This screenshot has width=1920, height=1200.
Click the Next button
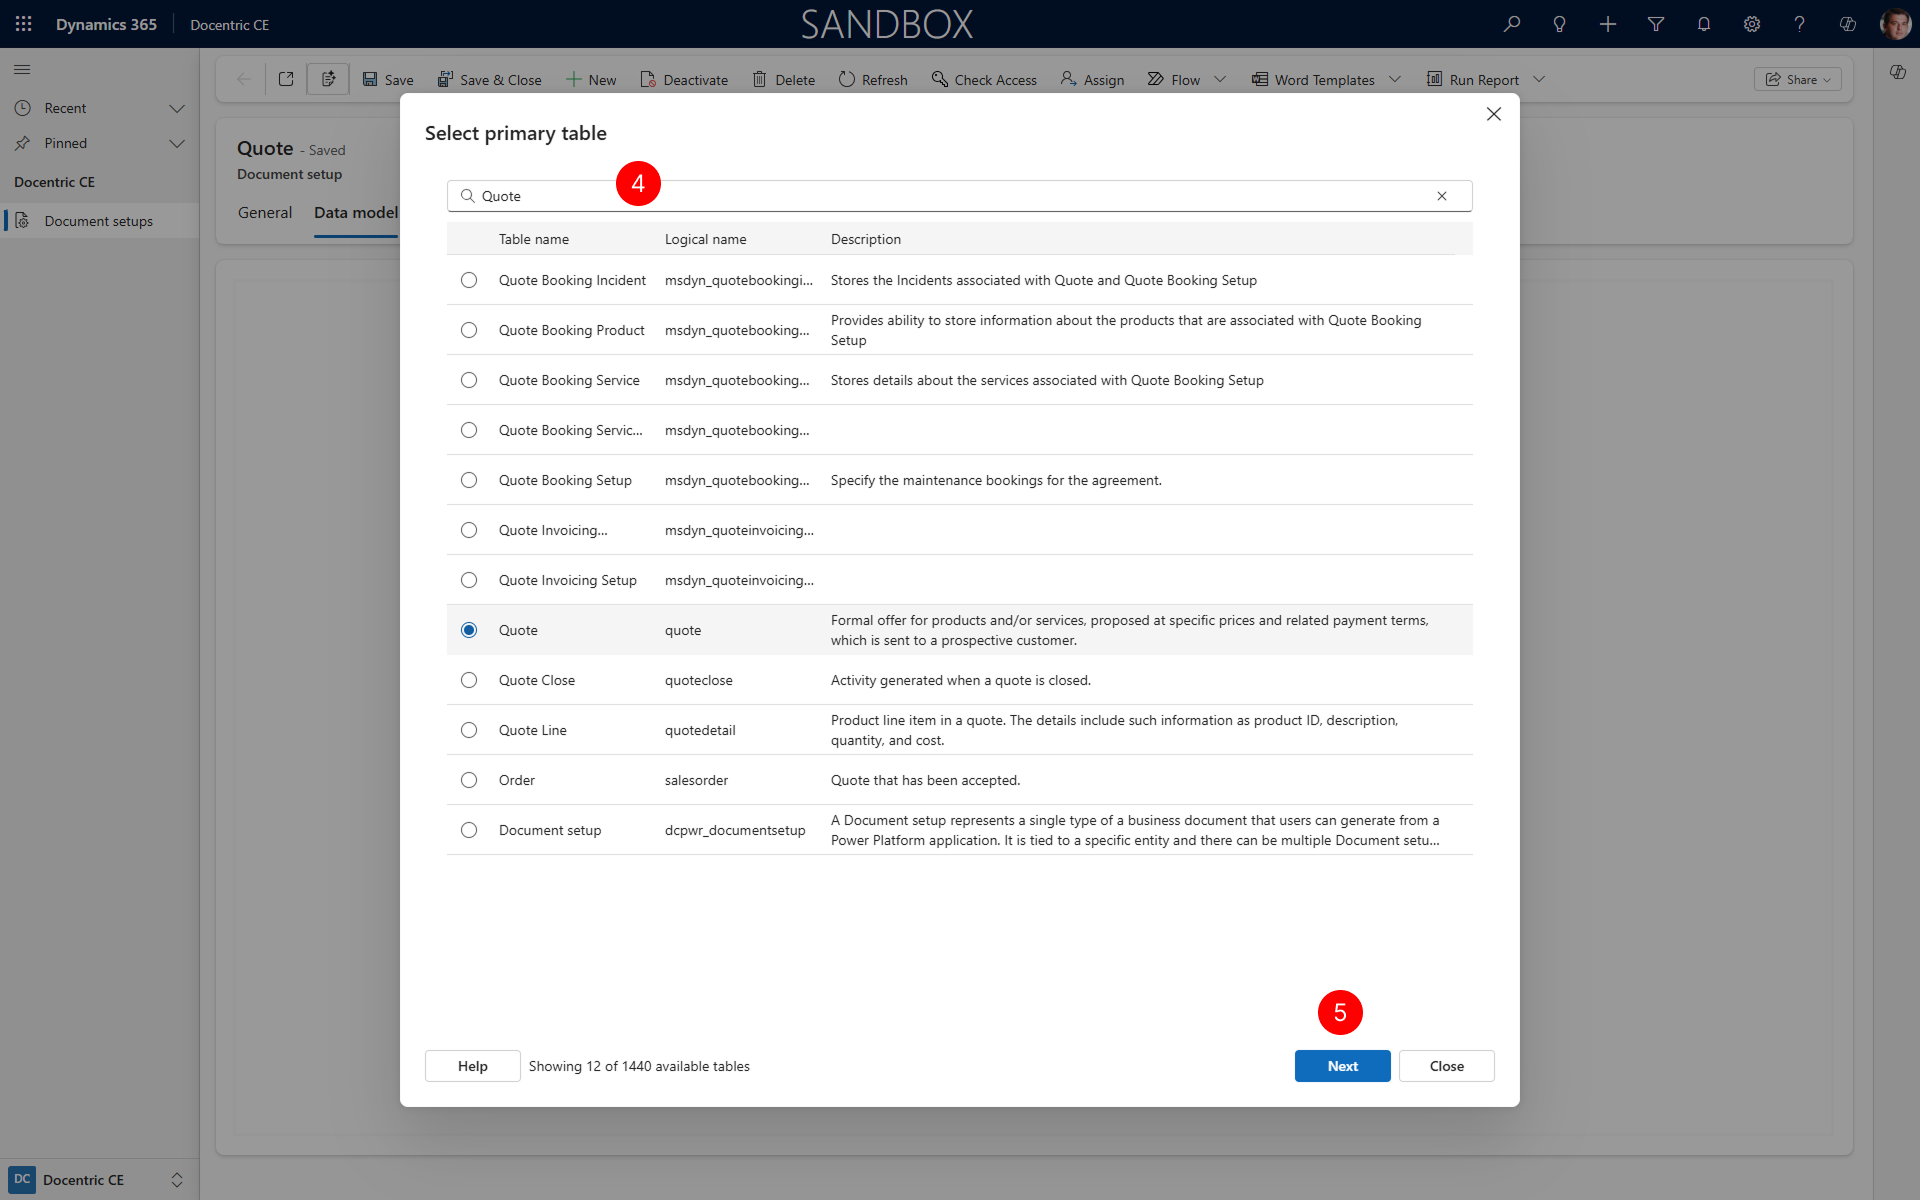(1342, 1066)
